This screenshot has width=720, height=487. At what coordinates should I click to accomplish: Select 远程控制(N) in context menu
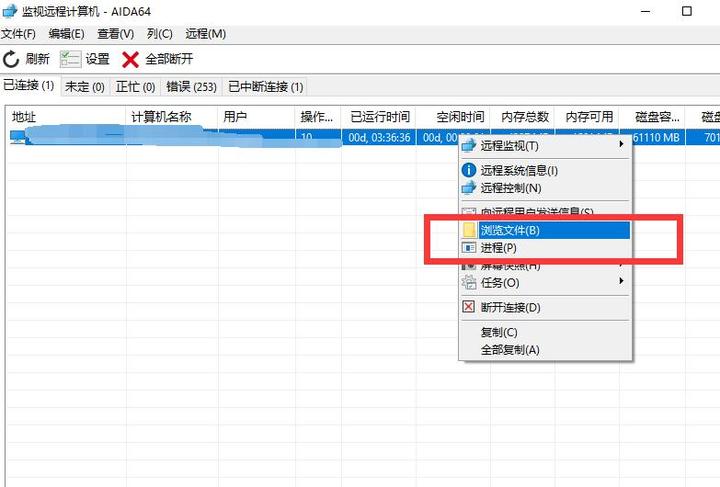point(546,188)
